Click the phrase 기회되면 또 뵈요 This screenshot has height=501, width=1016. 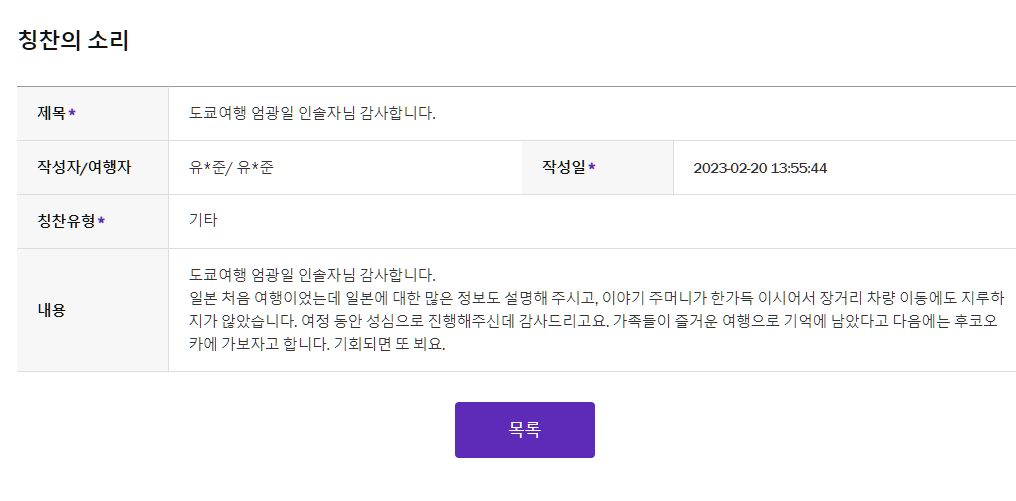389,344
